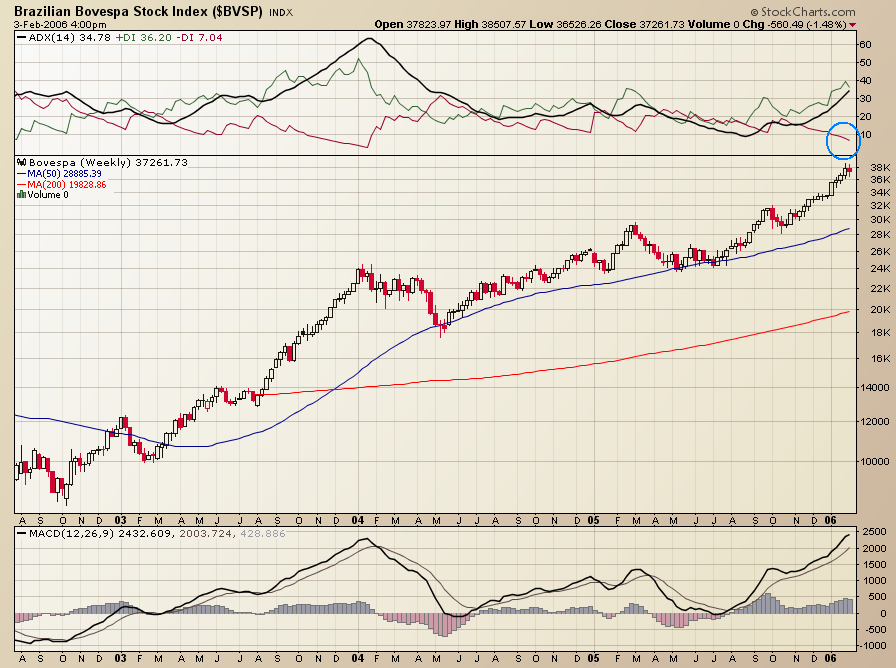Click the 2500 label on the MACD scale
The image size is (896, 668).
[x=875, y=532]
